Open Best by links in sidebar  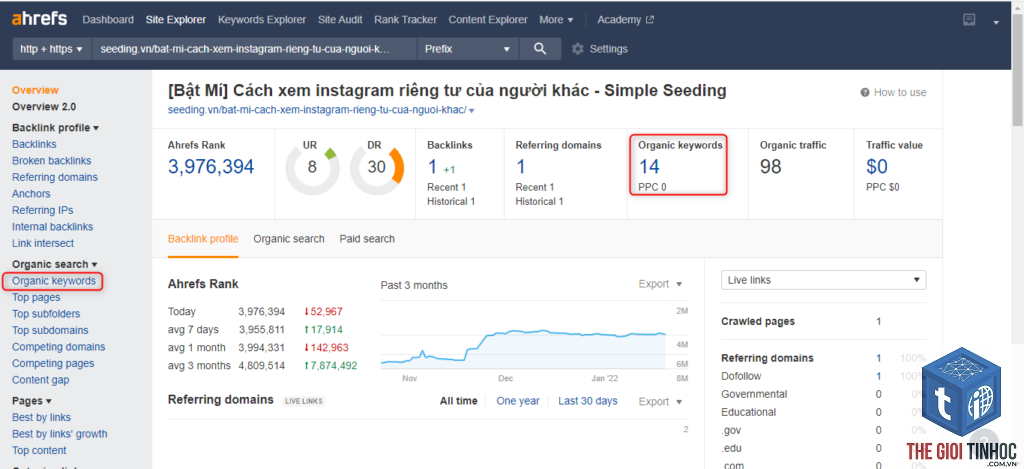pos(41,417)
